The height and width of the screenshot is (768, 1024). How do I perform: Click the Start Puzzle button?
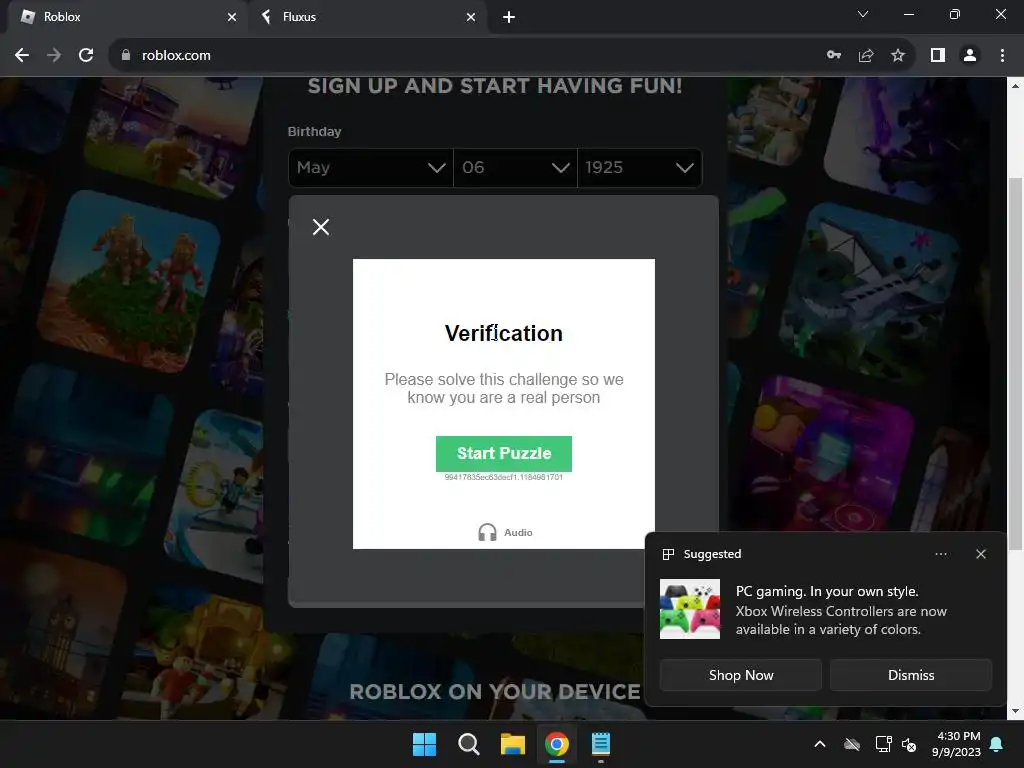(x=504, y=453)
